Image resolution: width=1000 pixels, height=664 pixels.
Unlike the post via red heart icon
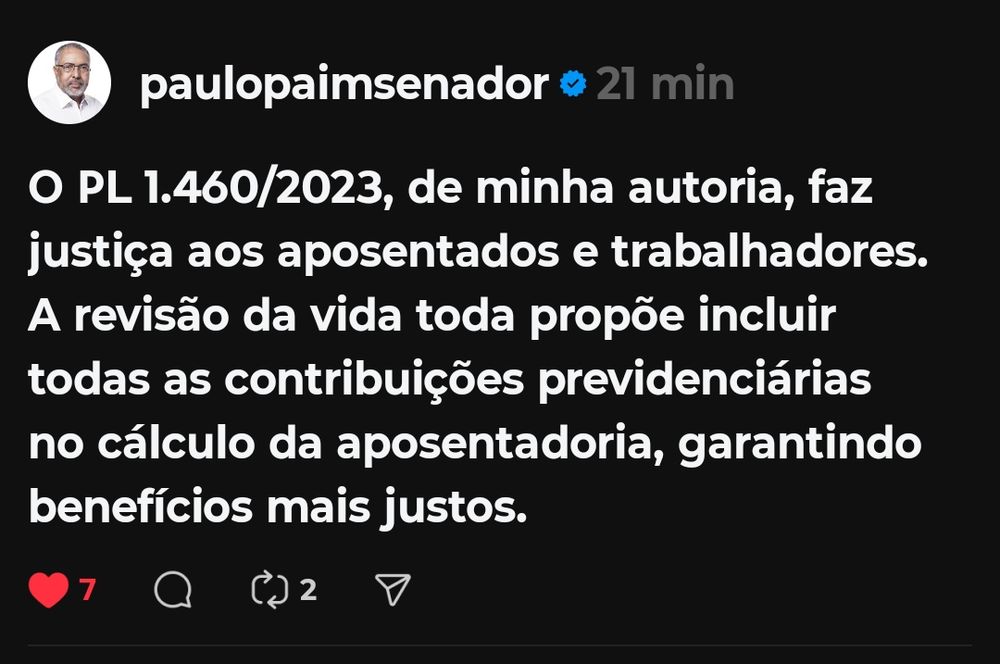[48, 589]
